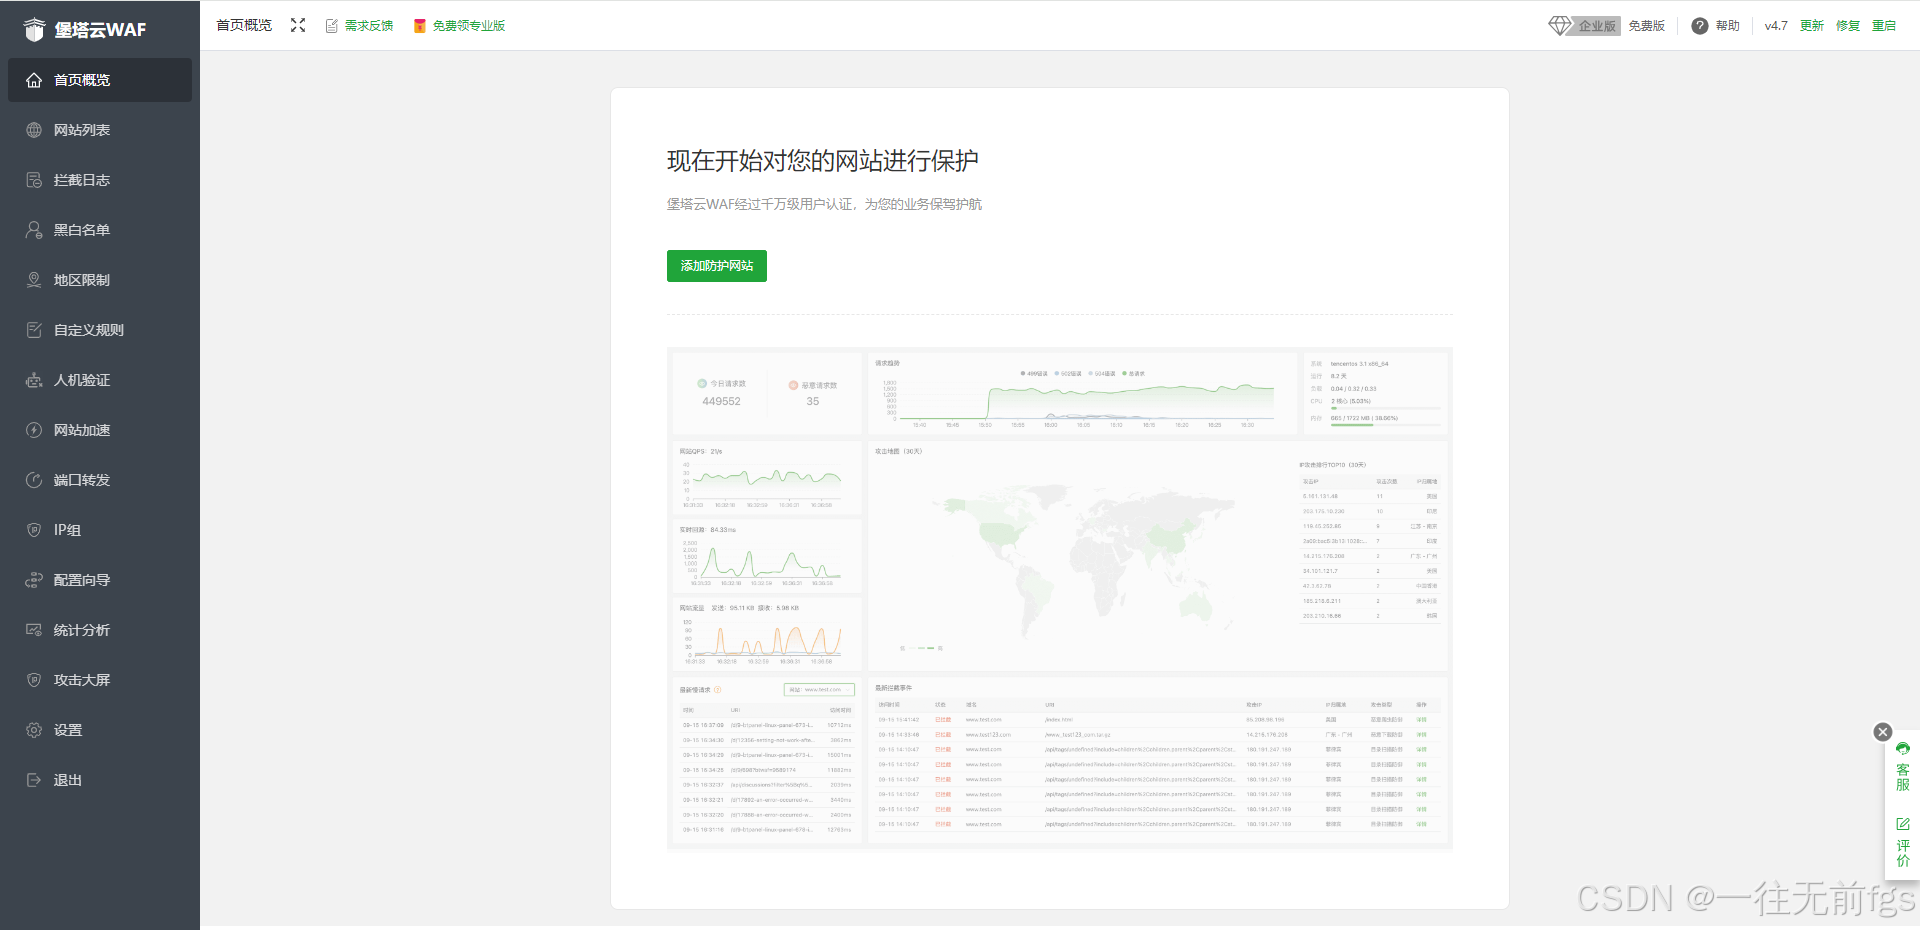The width and height of the screenshot is (1920, 930).
Task: Click the gift icon beside 免费领专业版
Action: [420, 26]
